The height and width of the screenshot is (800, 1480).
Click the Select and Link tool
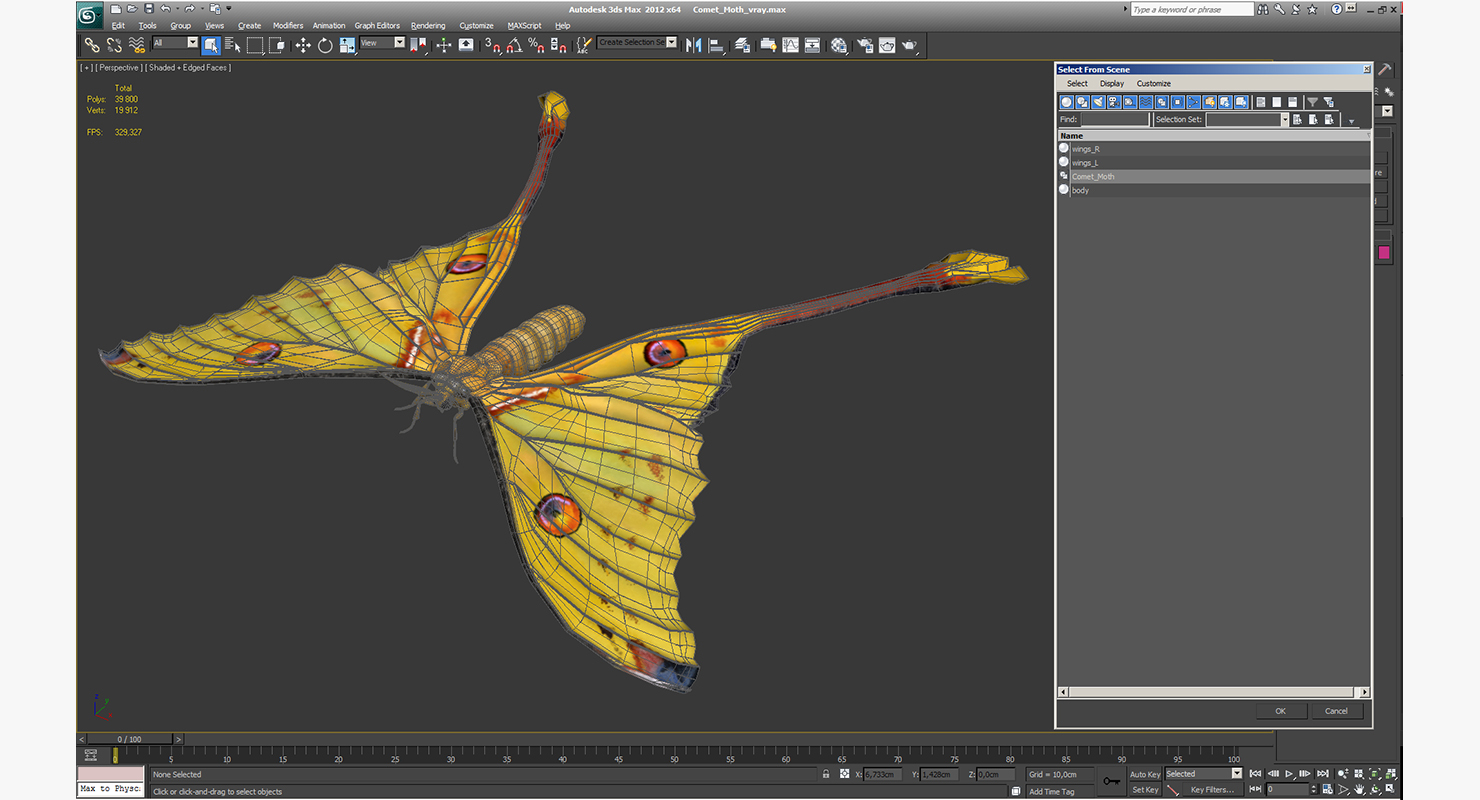[91, 45]
